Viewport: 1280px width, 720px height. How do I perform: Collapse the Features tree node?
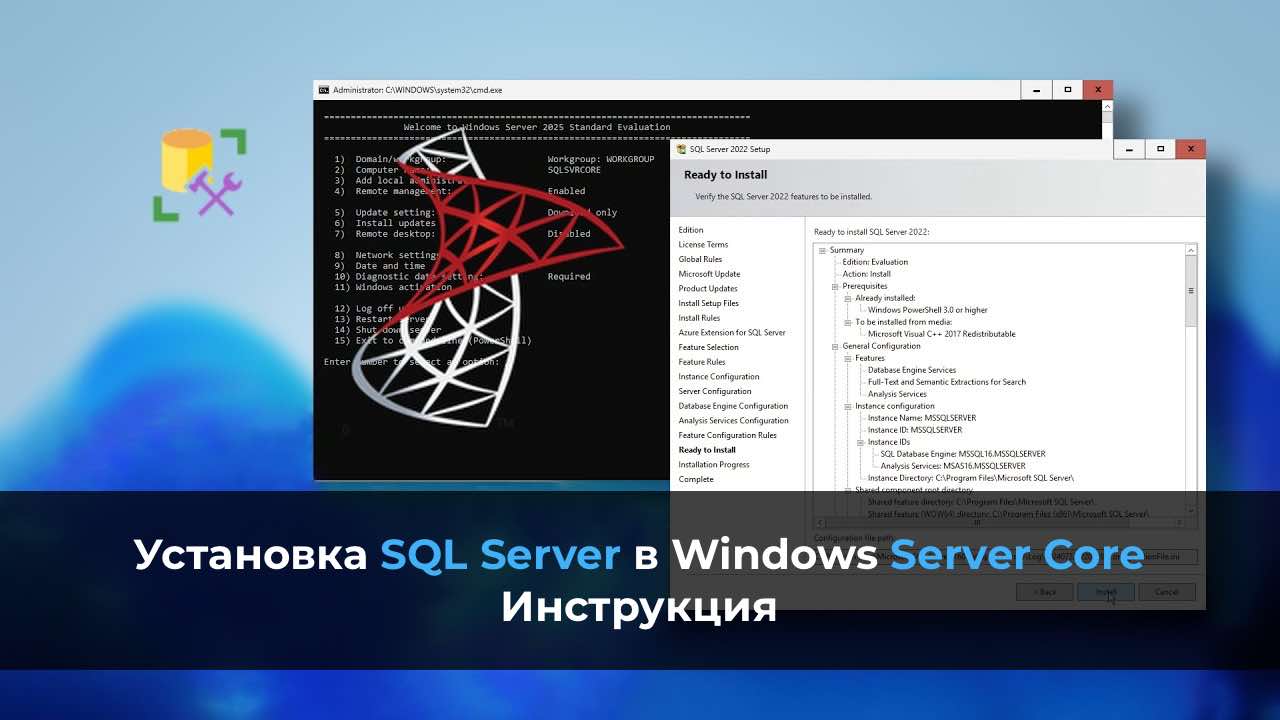(x=848, y=358)
